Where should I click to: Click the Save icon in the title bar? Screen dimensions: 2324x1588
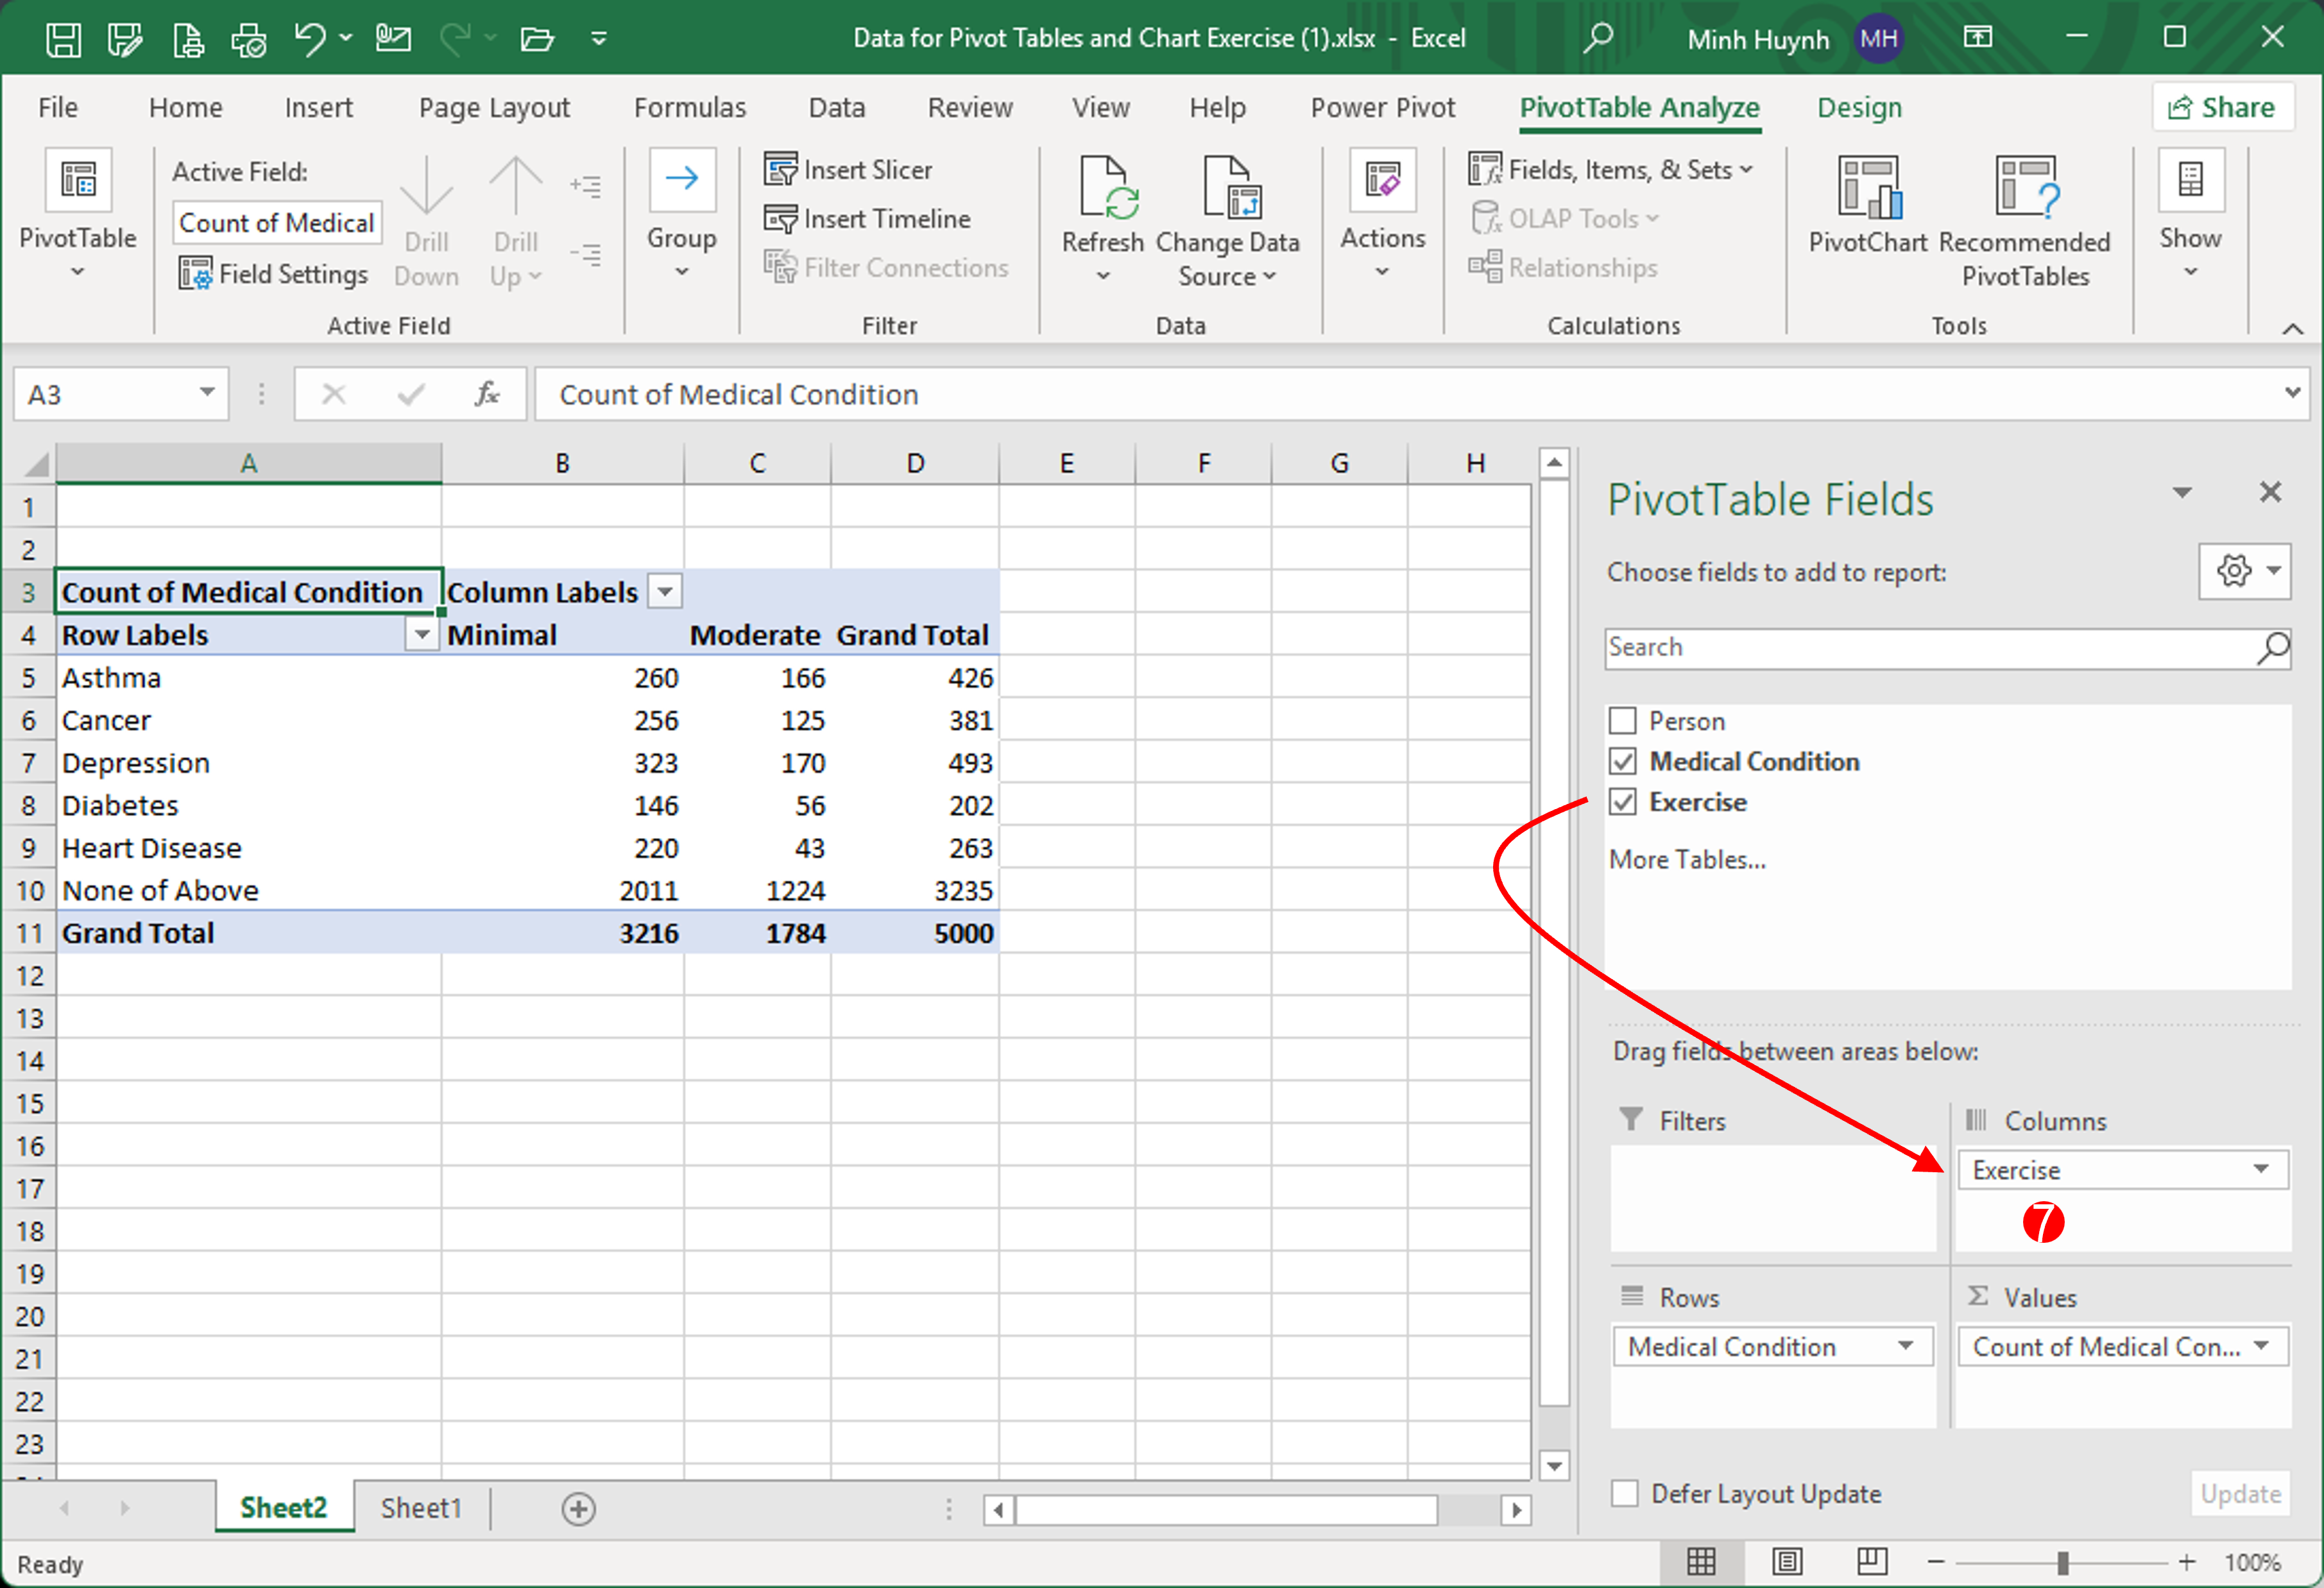click(63, 39)
